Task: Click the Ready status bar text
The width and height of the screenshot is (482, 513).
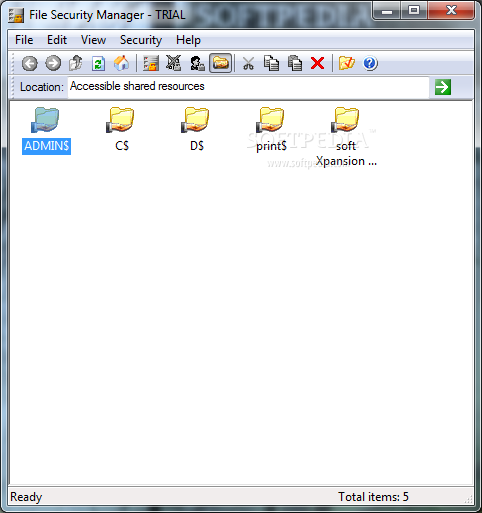Action: [x=26, y=497]
